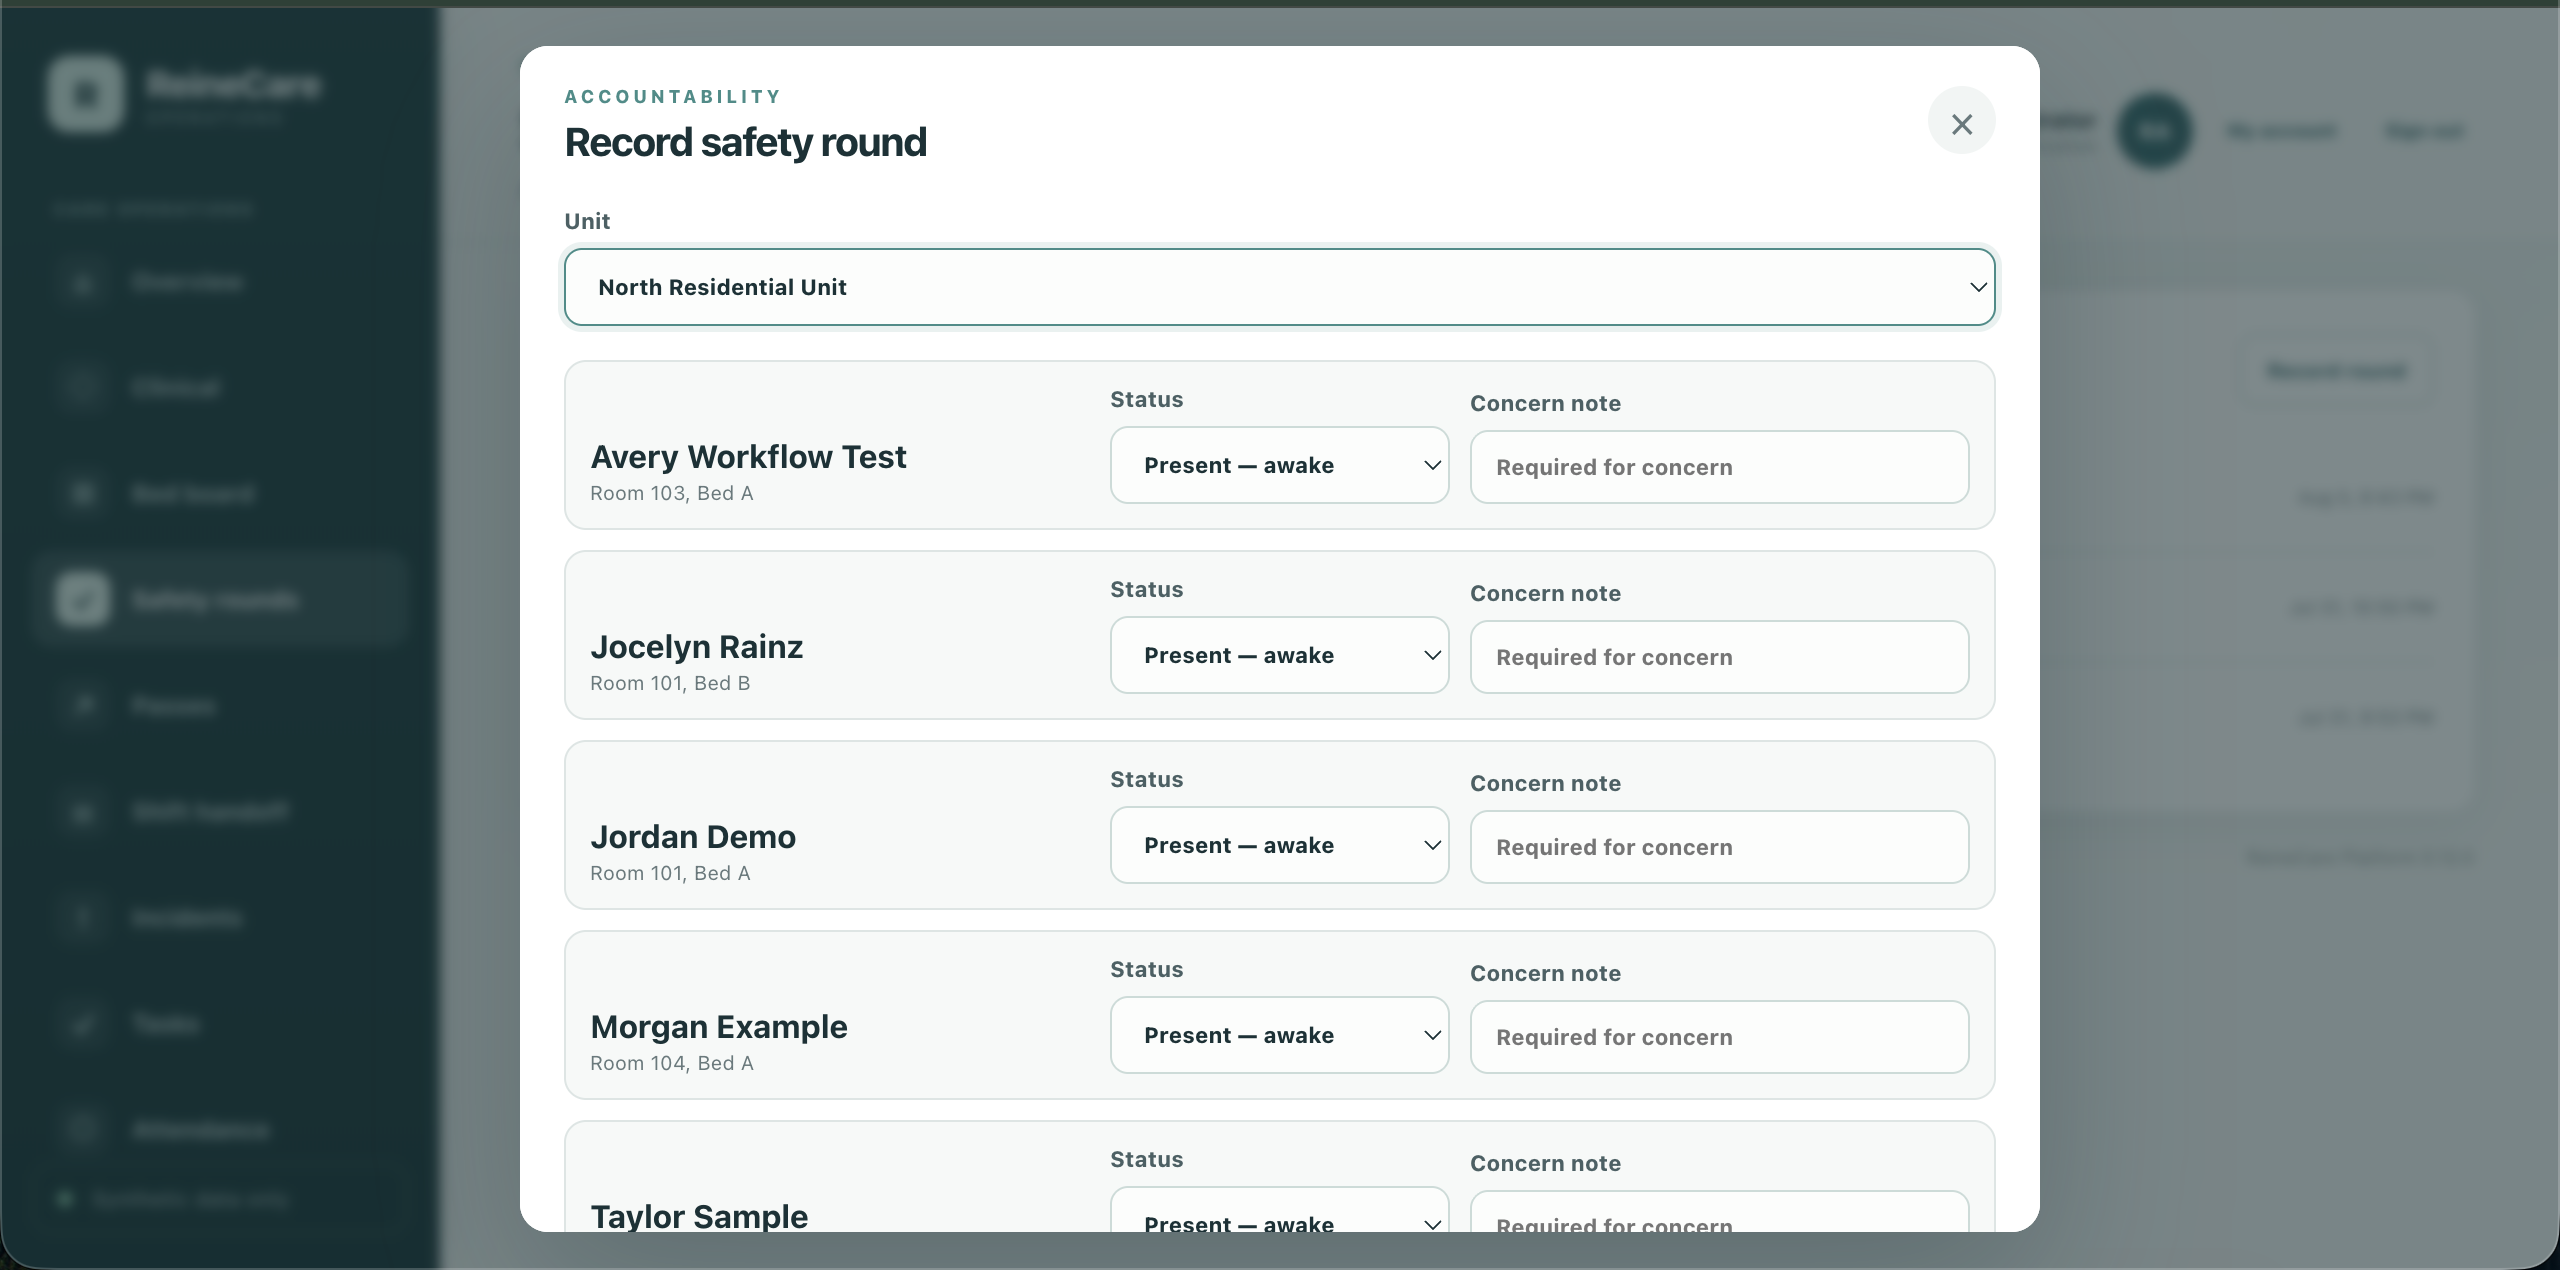Click the 'Status' label in Jordan Demo's row

[x=1146, y=779]
